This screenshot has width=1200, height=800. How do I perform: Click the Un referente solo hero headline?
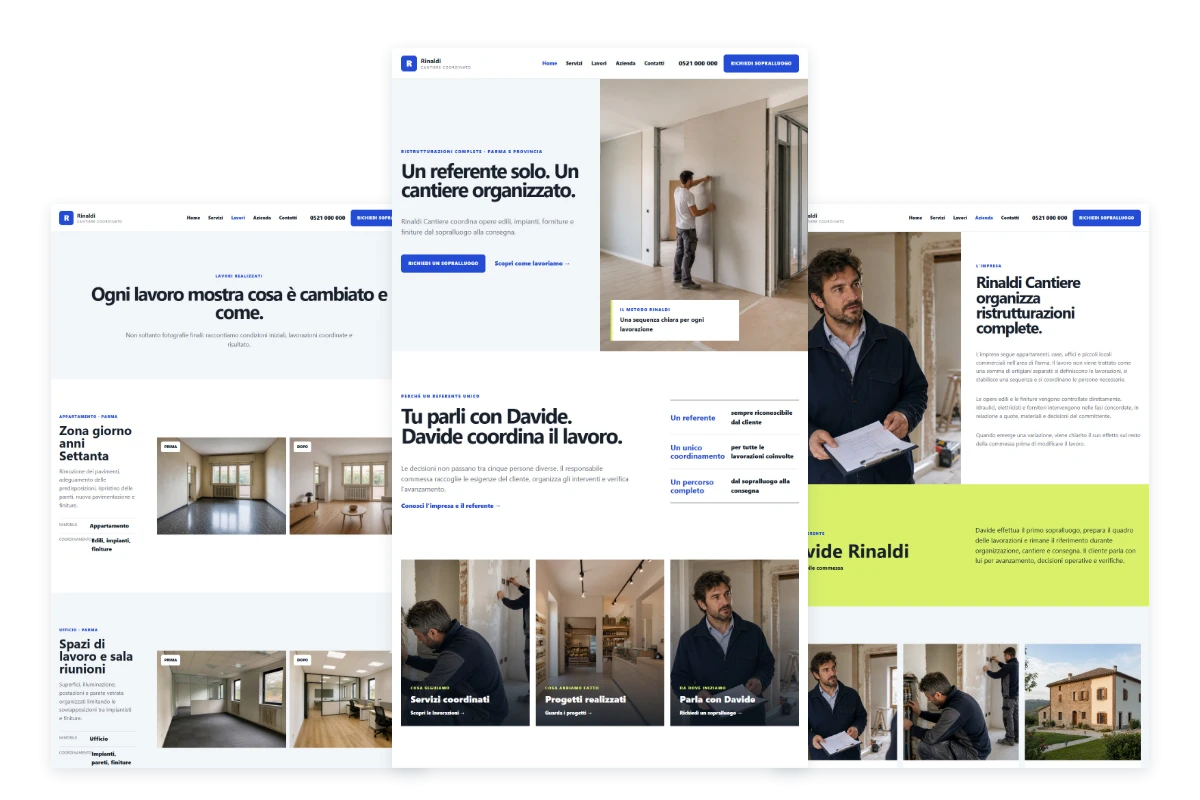pos(490,181)
